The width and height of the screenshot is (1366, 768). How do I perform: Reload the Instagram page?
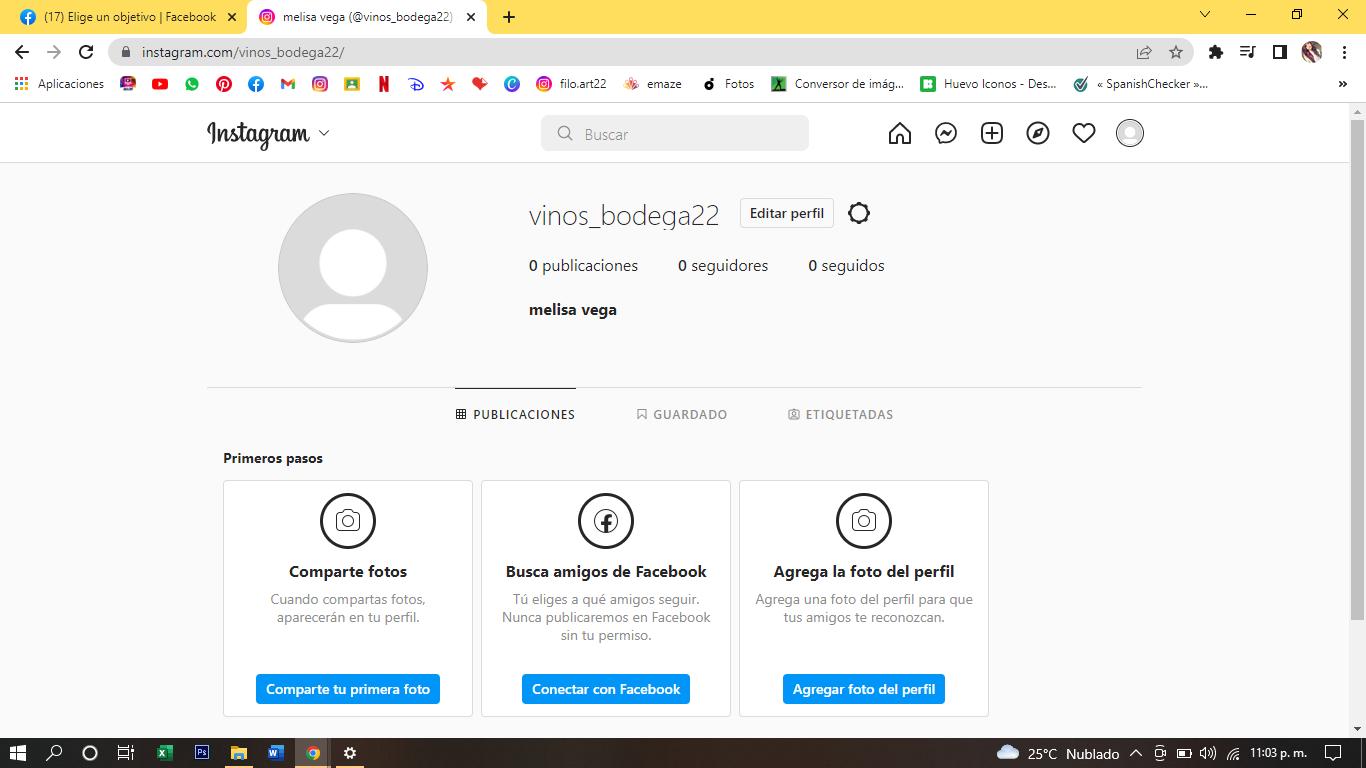tap(86, 52)
